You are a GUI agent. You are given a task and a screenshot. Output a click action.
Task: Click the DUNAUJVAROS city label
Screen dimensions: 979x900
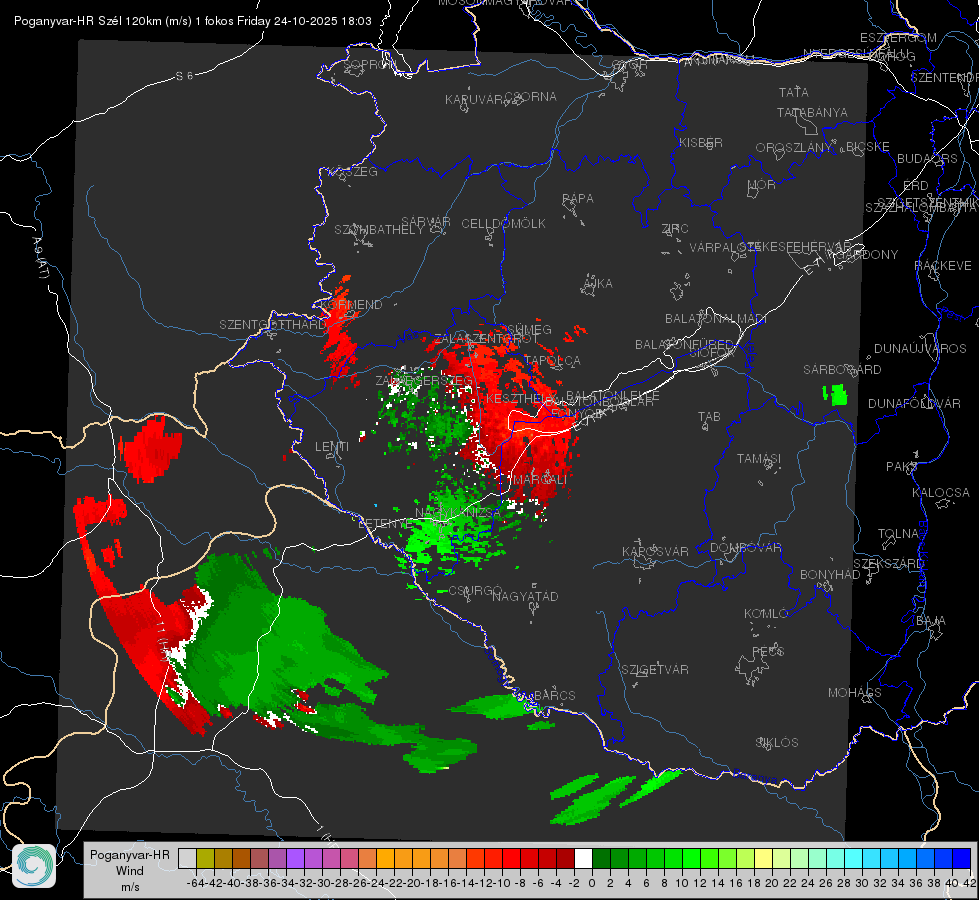point(920,349)
